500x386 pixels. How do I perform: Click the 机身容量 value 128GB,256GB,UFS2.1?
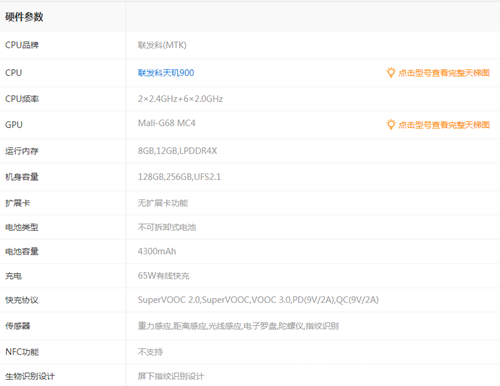pos(179,177)
